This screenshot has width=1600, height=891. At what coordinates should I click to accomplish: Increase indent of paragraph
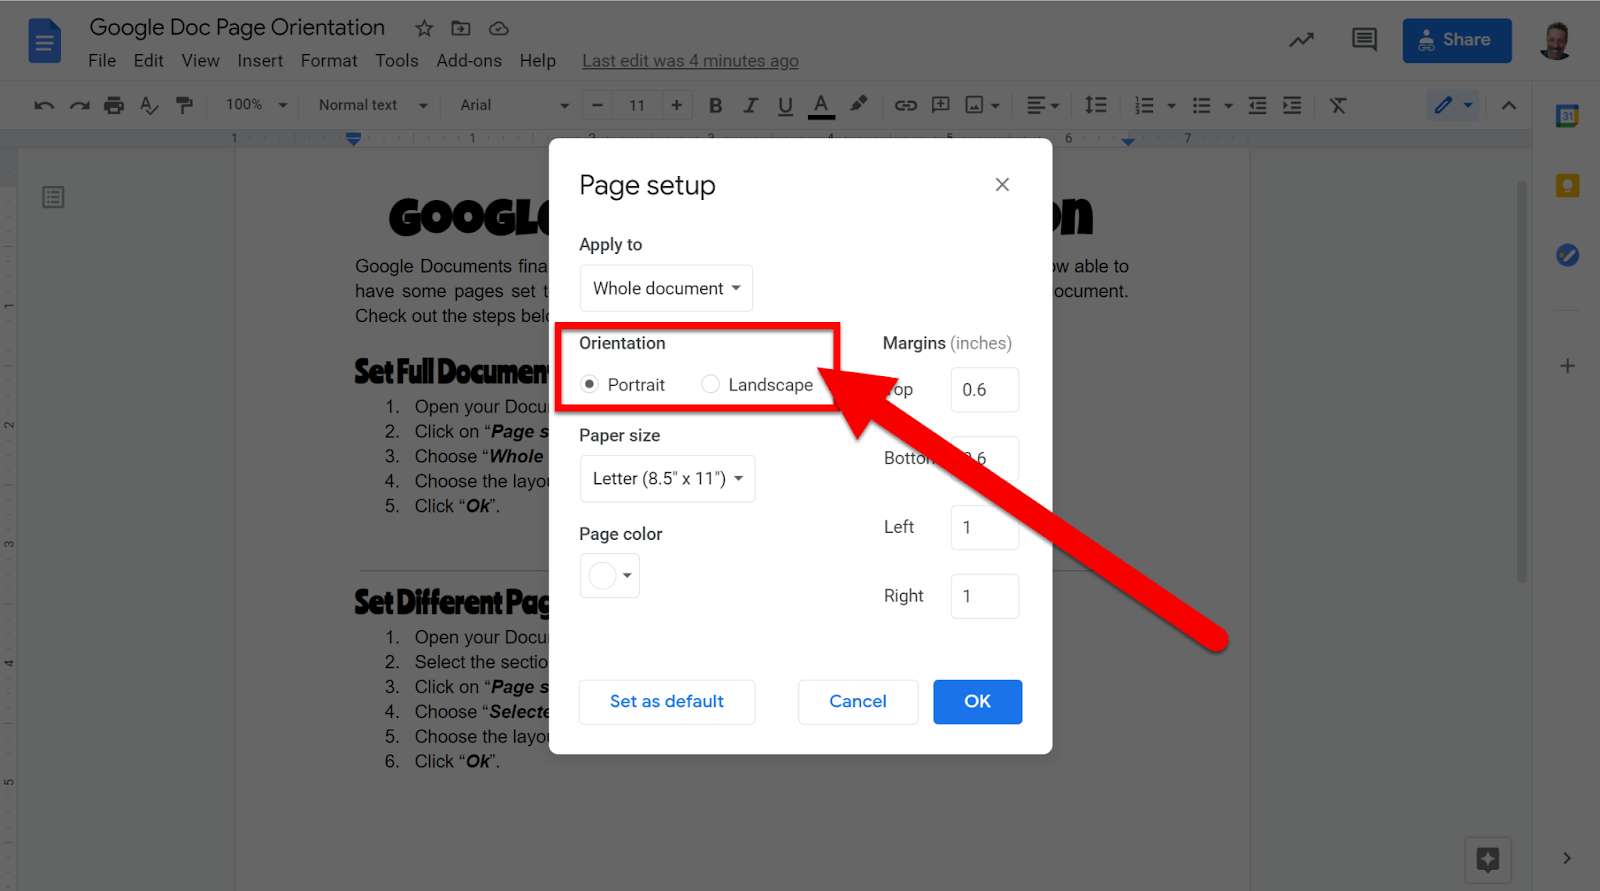pyautogui.click(x=1293, y=105)
